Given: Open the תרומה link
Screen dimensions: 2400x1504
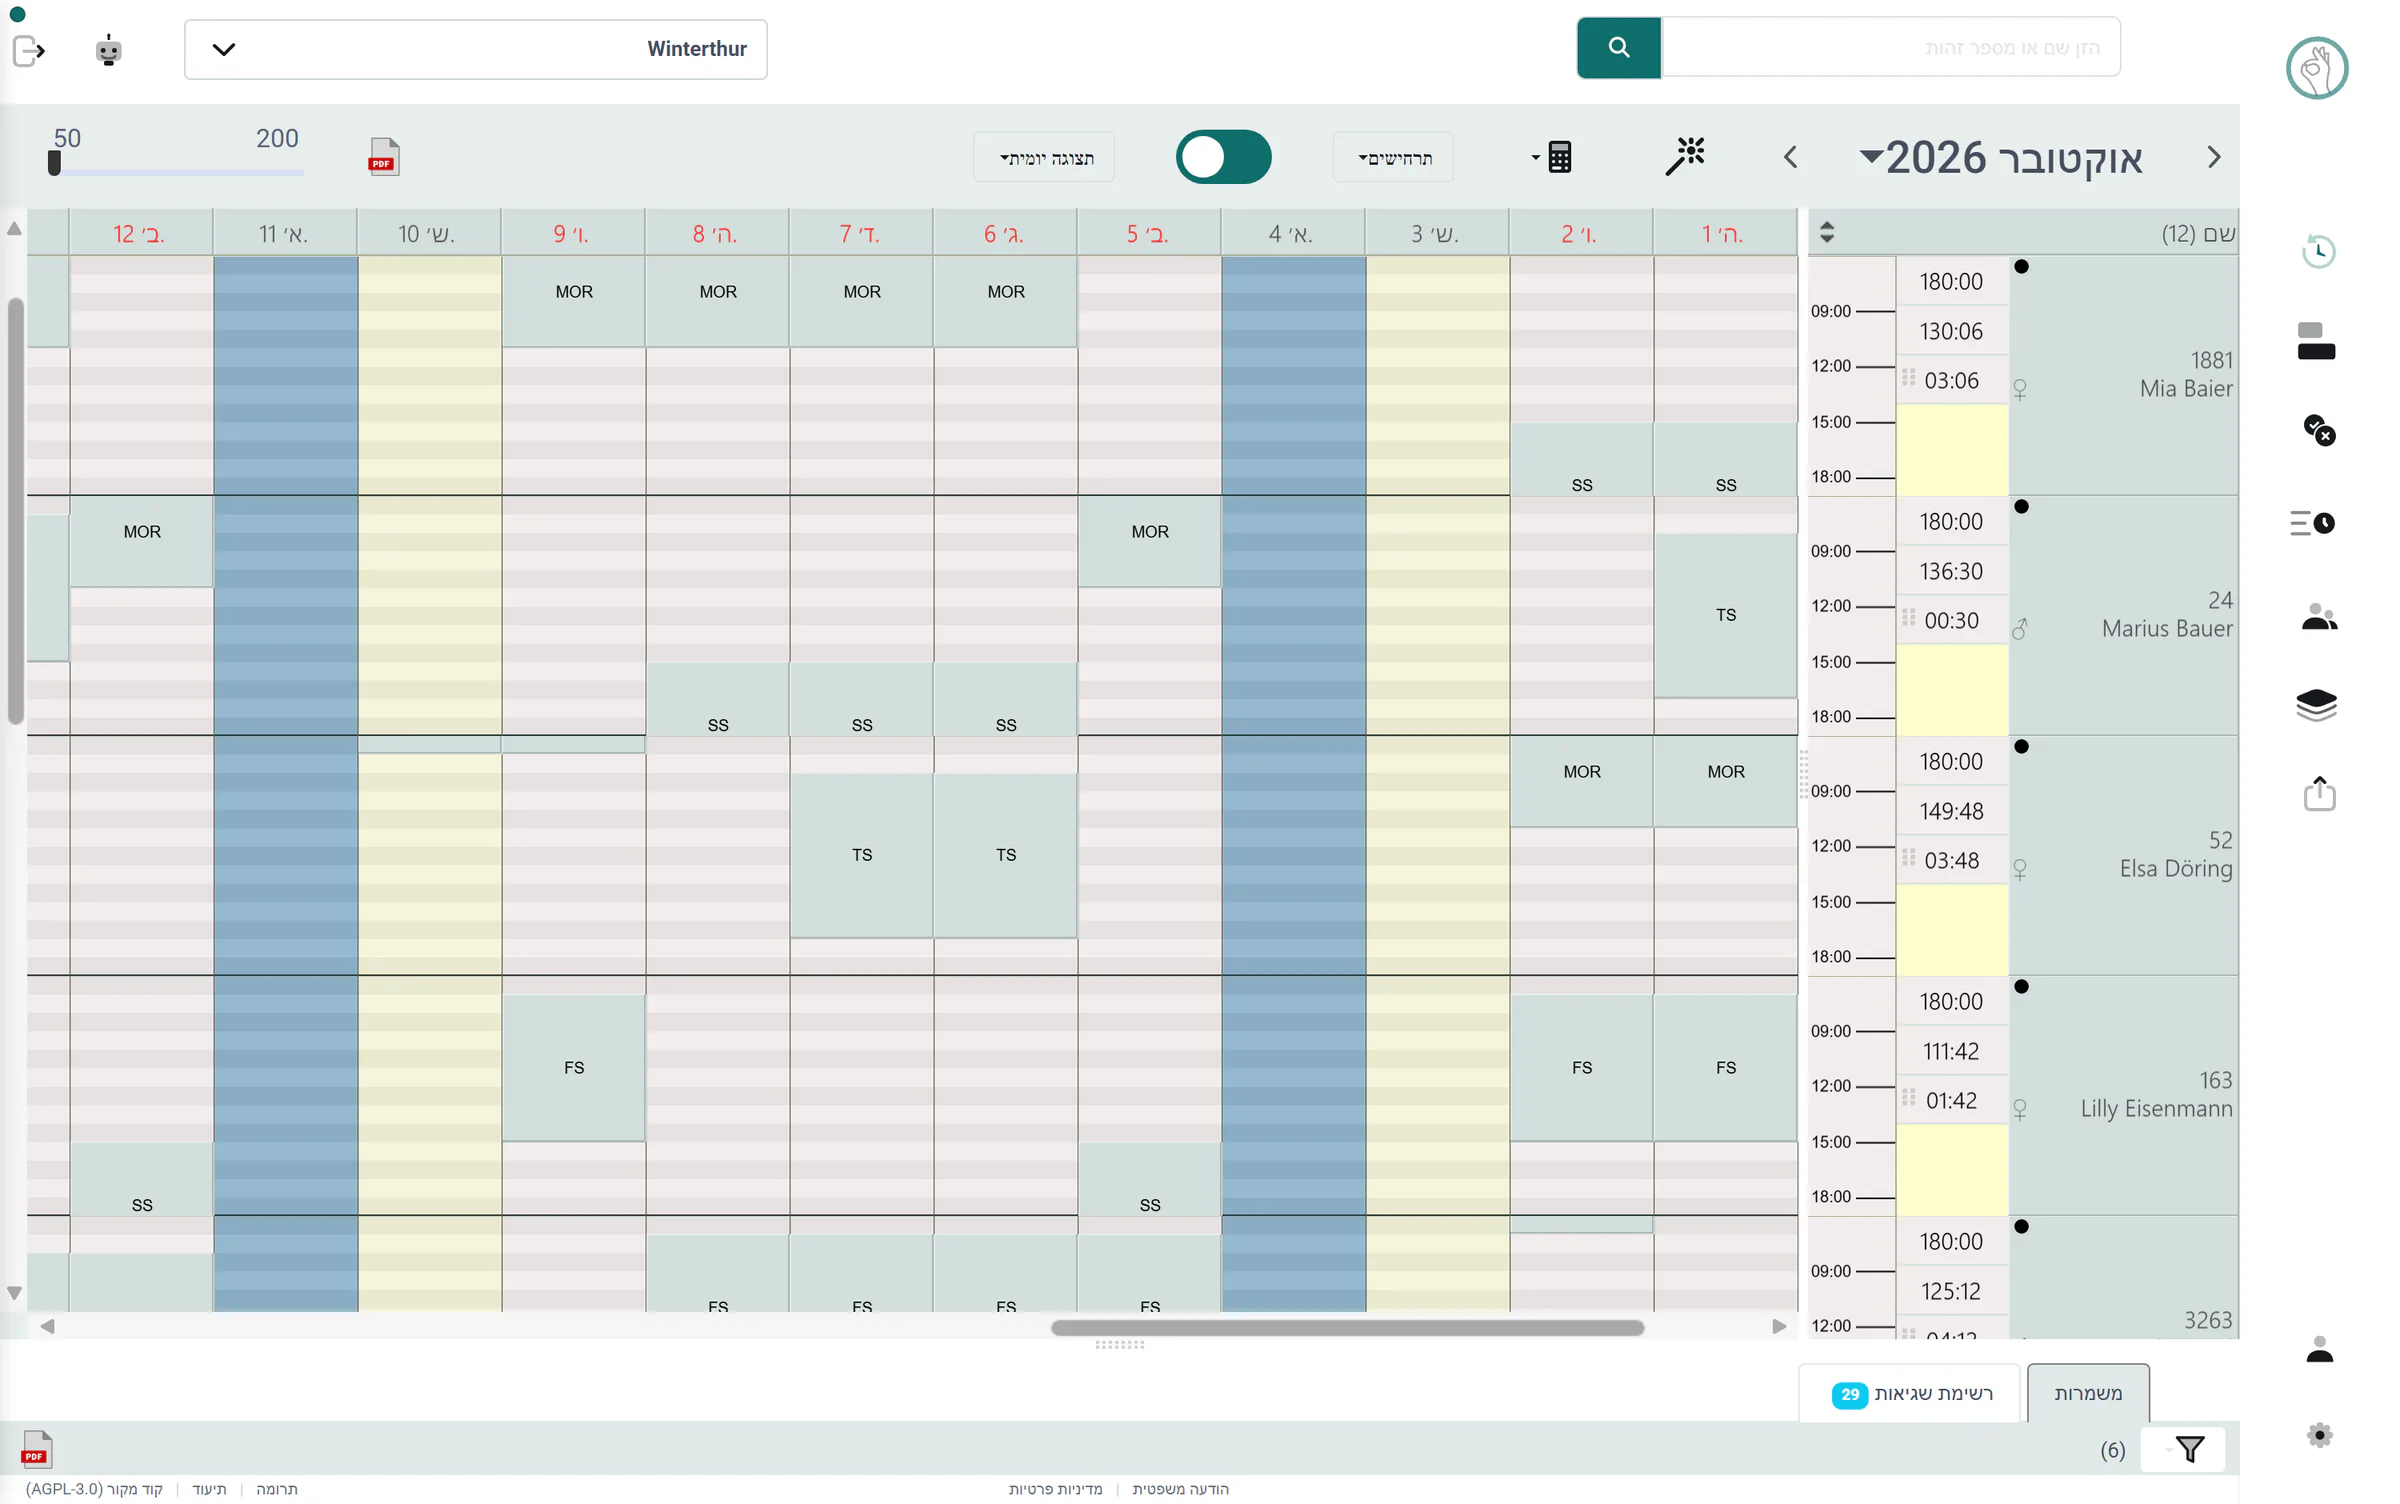Looking at the screenshot, I should tap(276, 1489).
